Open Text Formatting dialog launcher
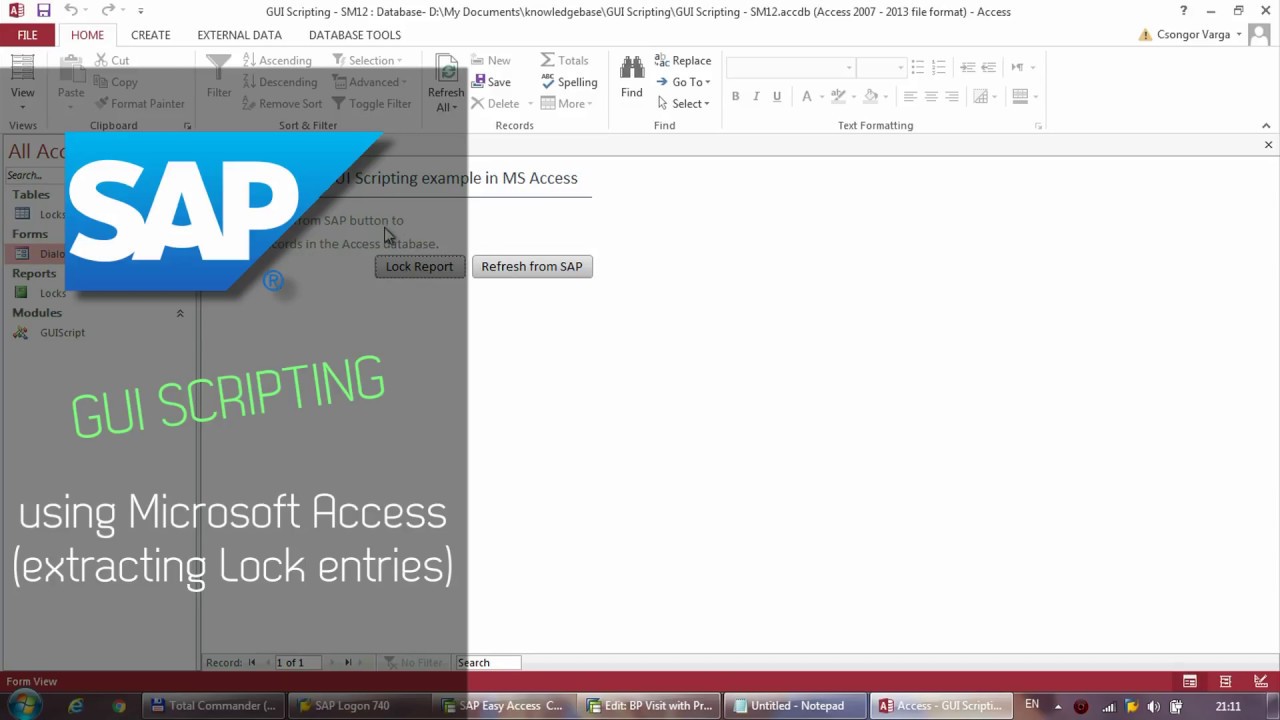The width and height of the screenshot is (1280, 720). pos(1038,126)
